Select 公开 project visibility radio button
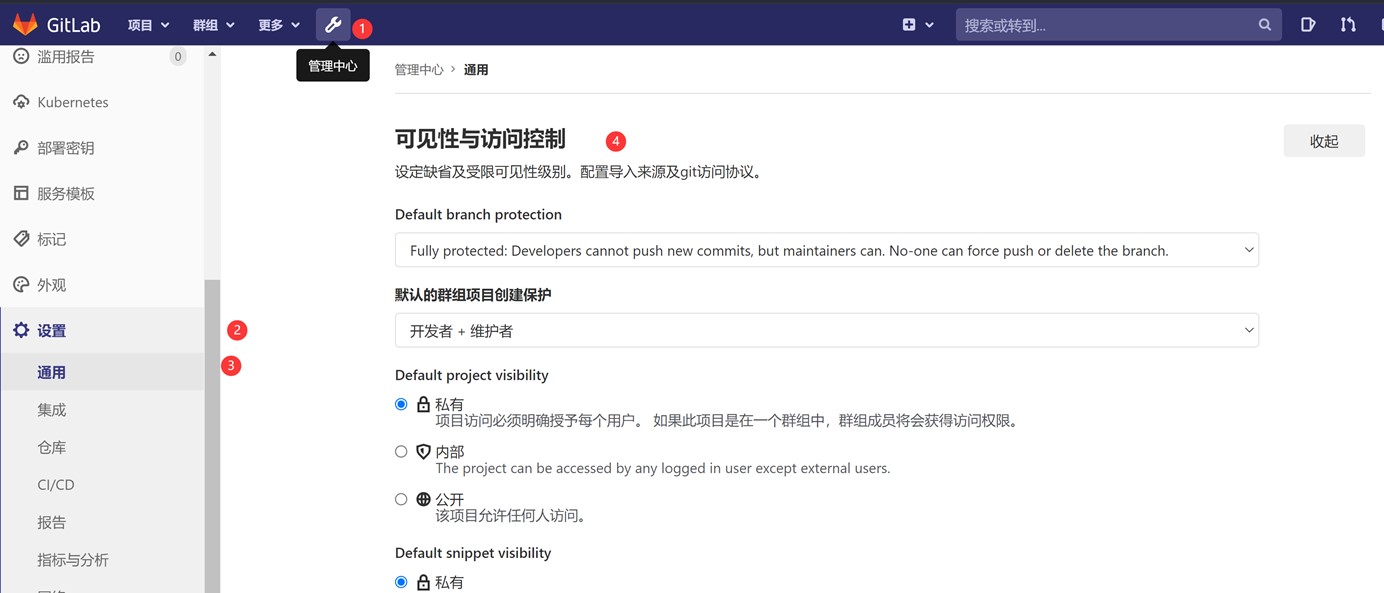1384x593 pixels. pyautogui.click(x=401, y=499)
